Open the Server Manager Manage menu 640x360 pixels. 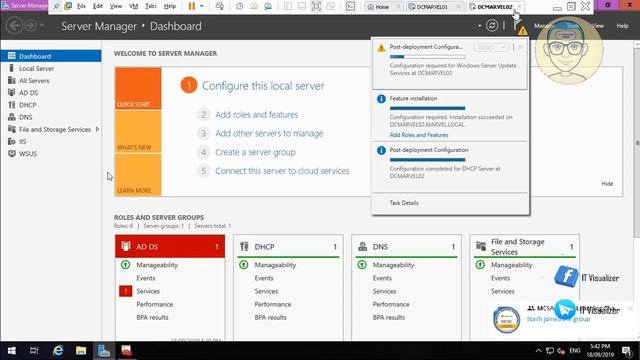[543, 26]
